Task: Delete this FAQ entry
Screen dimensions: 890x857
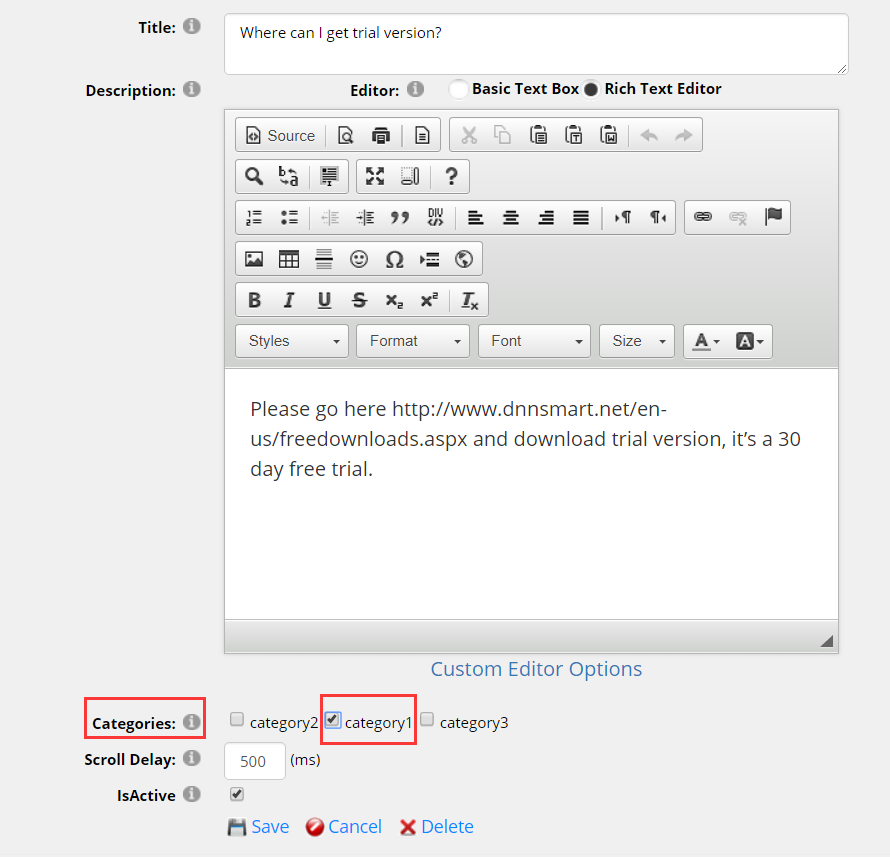Action: [436, 827]
